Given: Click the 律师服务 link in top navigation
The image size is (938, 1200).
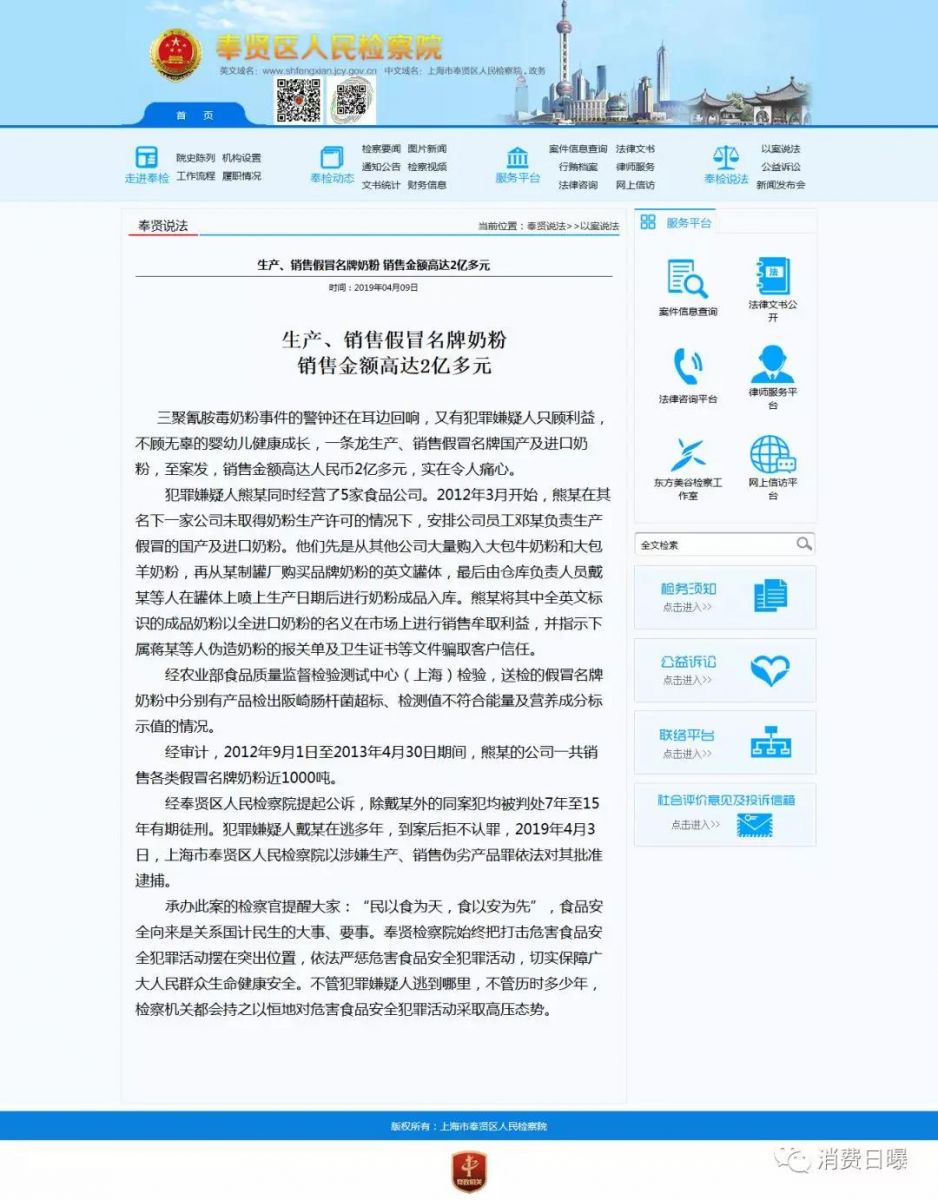Looking at the screenshot, I should click(635, 167).
